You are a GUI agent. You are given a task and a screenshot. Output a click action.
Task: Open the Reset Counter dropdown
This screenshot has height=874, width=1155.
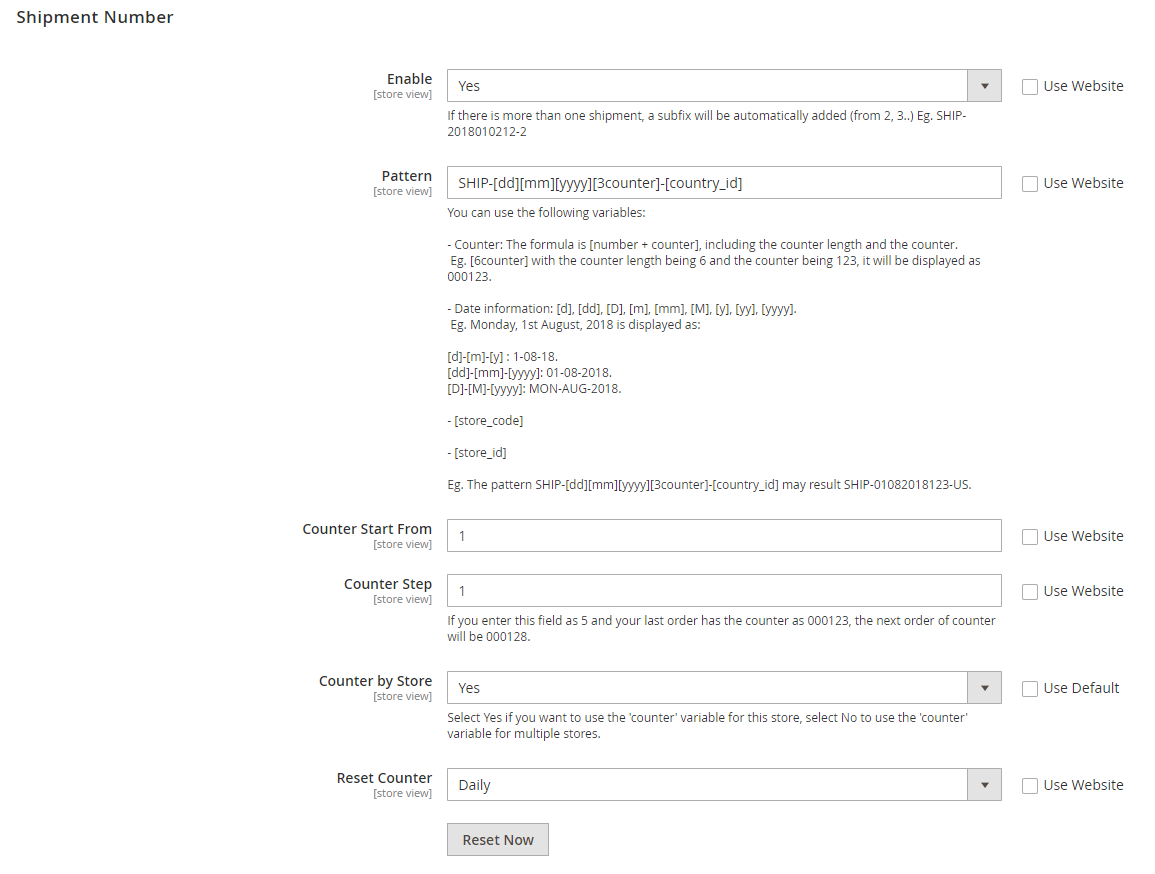point(723,785)
